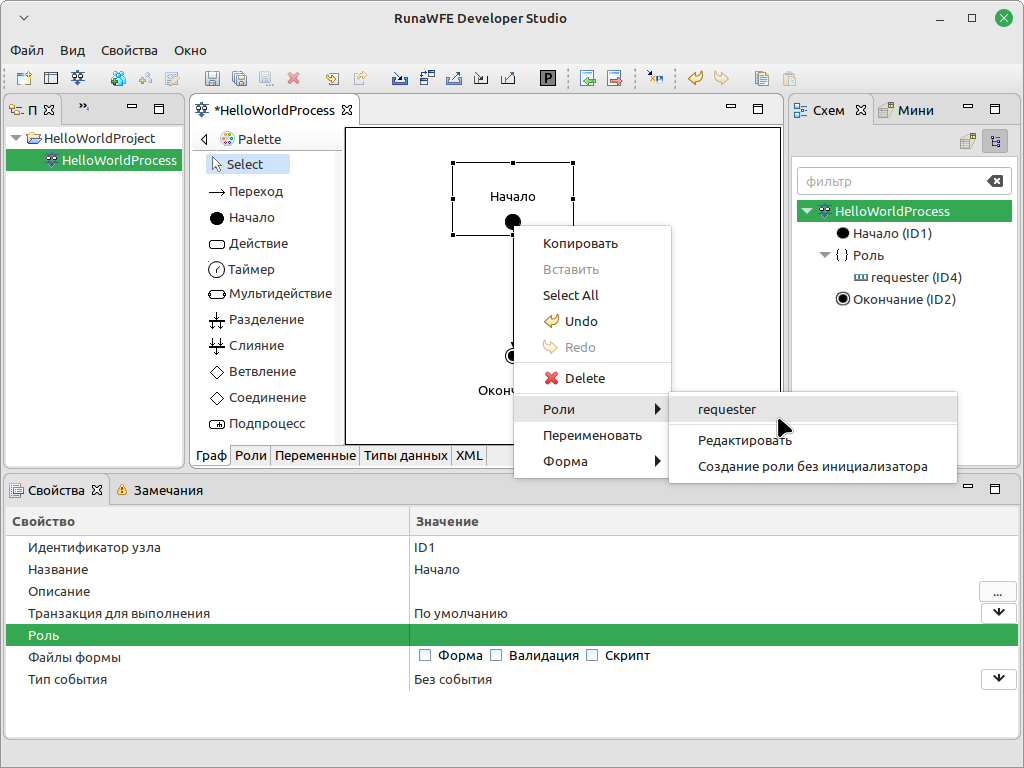Screen dimensions: 1024x768
Task: Open Тип события dropdown arrow
Action: point(999,679)
